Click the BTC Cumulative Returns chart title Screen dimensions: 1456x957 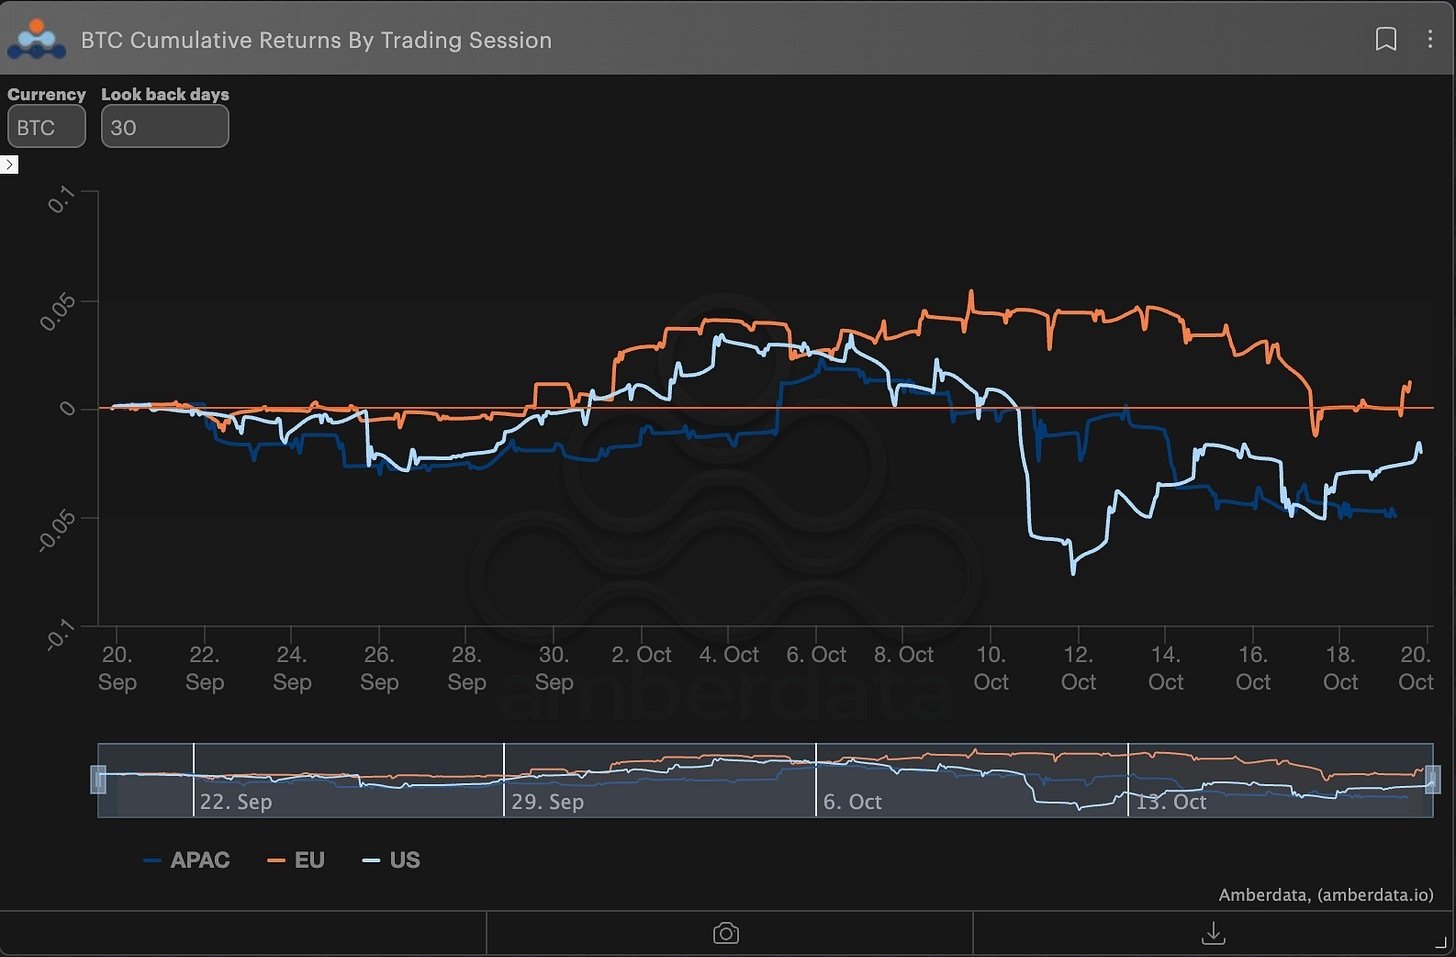click(316, 40)
